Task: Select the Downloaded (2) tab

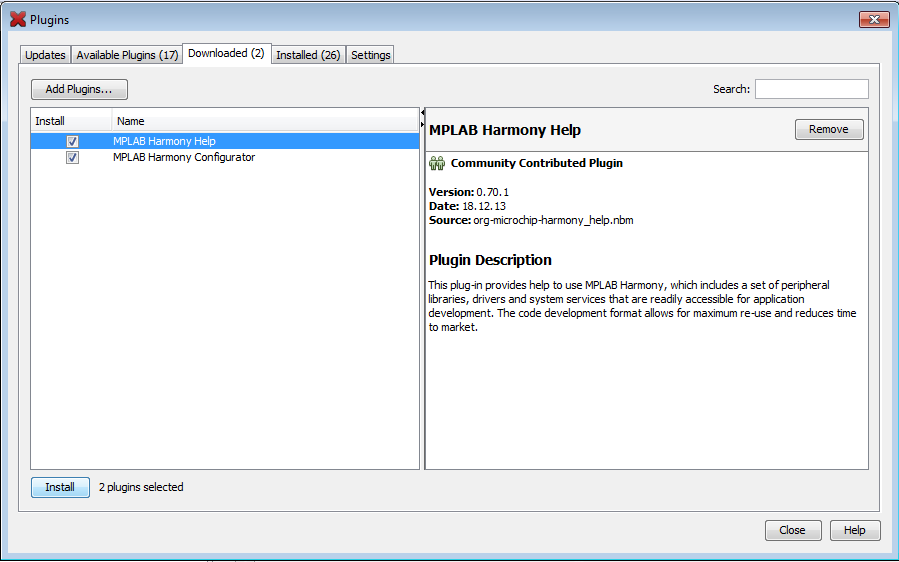Action: 226,53
